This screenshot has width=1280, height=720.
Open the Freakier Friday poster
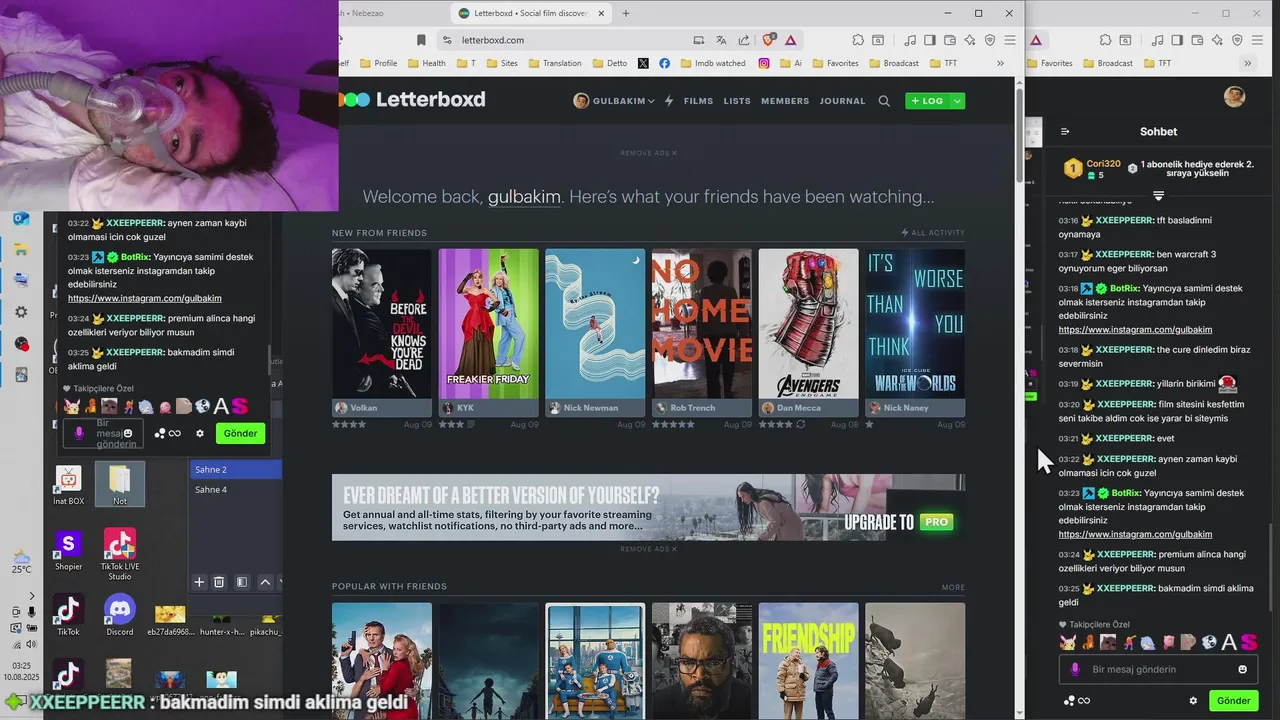pos(488,324)
